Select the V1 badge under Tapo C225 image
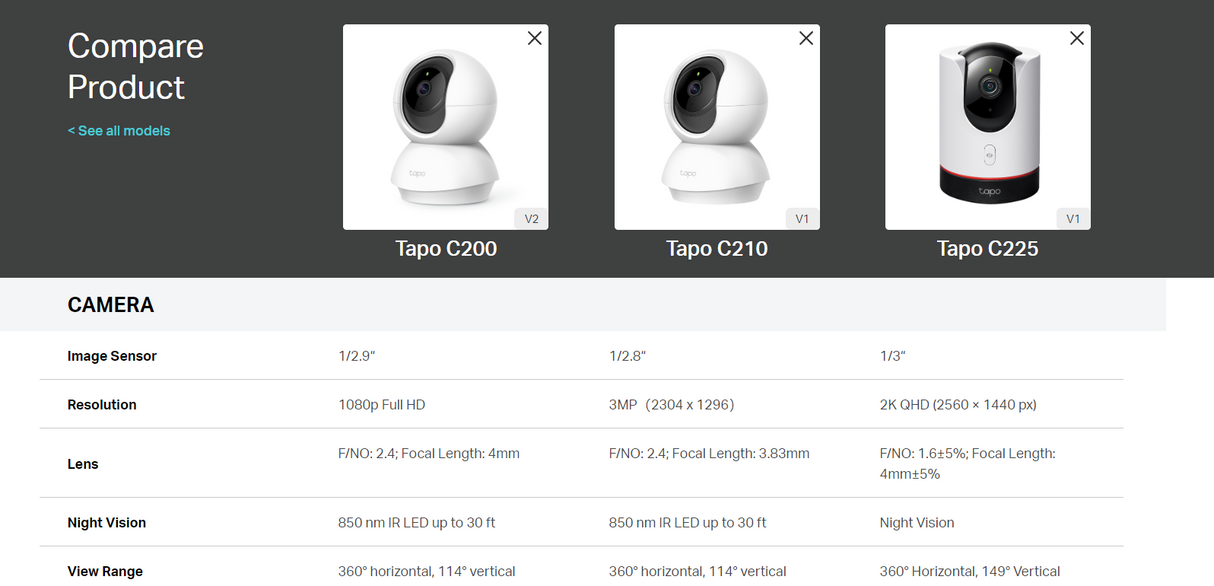 [x=1073, y=218]
